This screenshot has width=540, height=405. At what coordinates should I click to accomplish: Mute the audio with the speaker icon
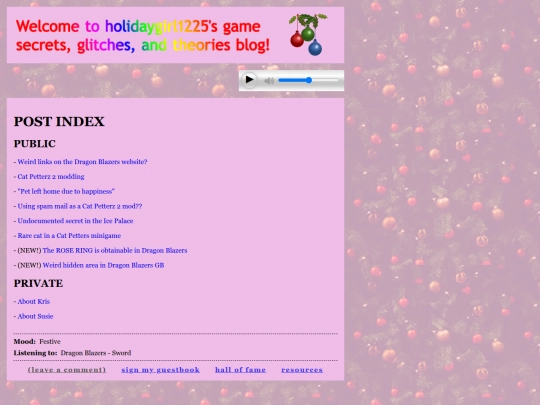point(269,81)
